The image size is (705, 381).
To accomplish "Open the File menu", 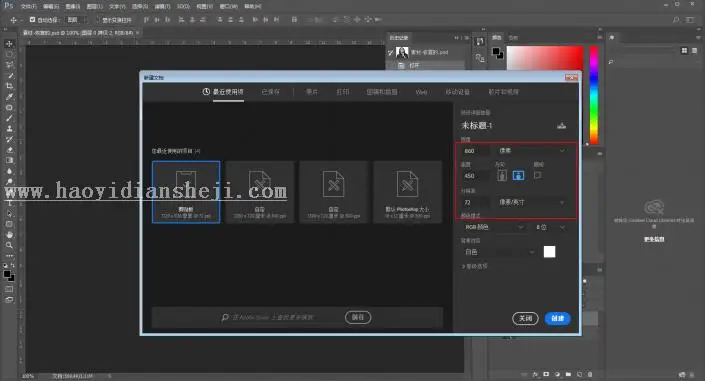I will pos(28,6).
